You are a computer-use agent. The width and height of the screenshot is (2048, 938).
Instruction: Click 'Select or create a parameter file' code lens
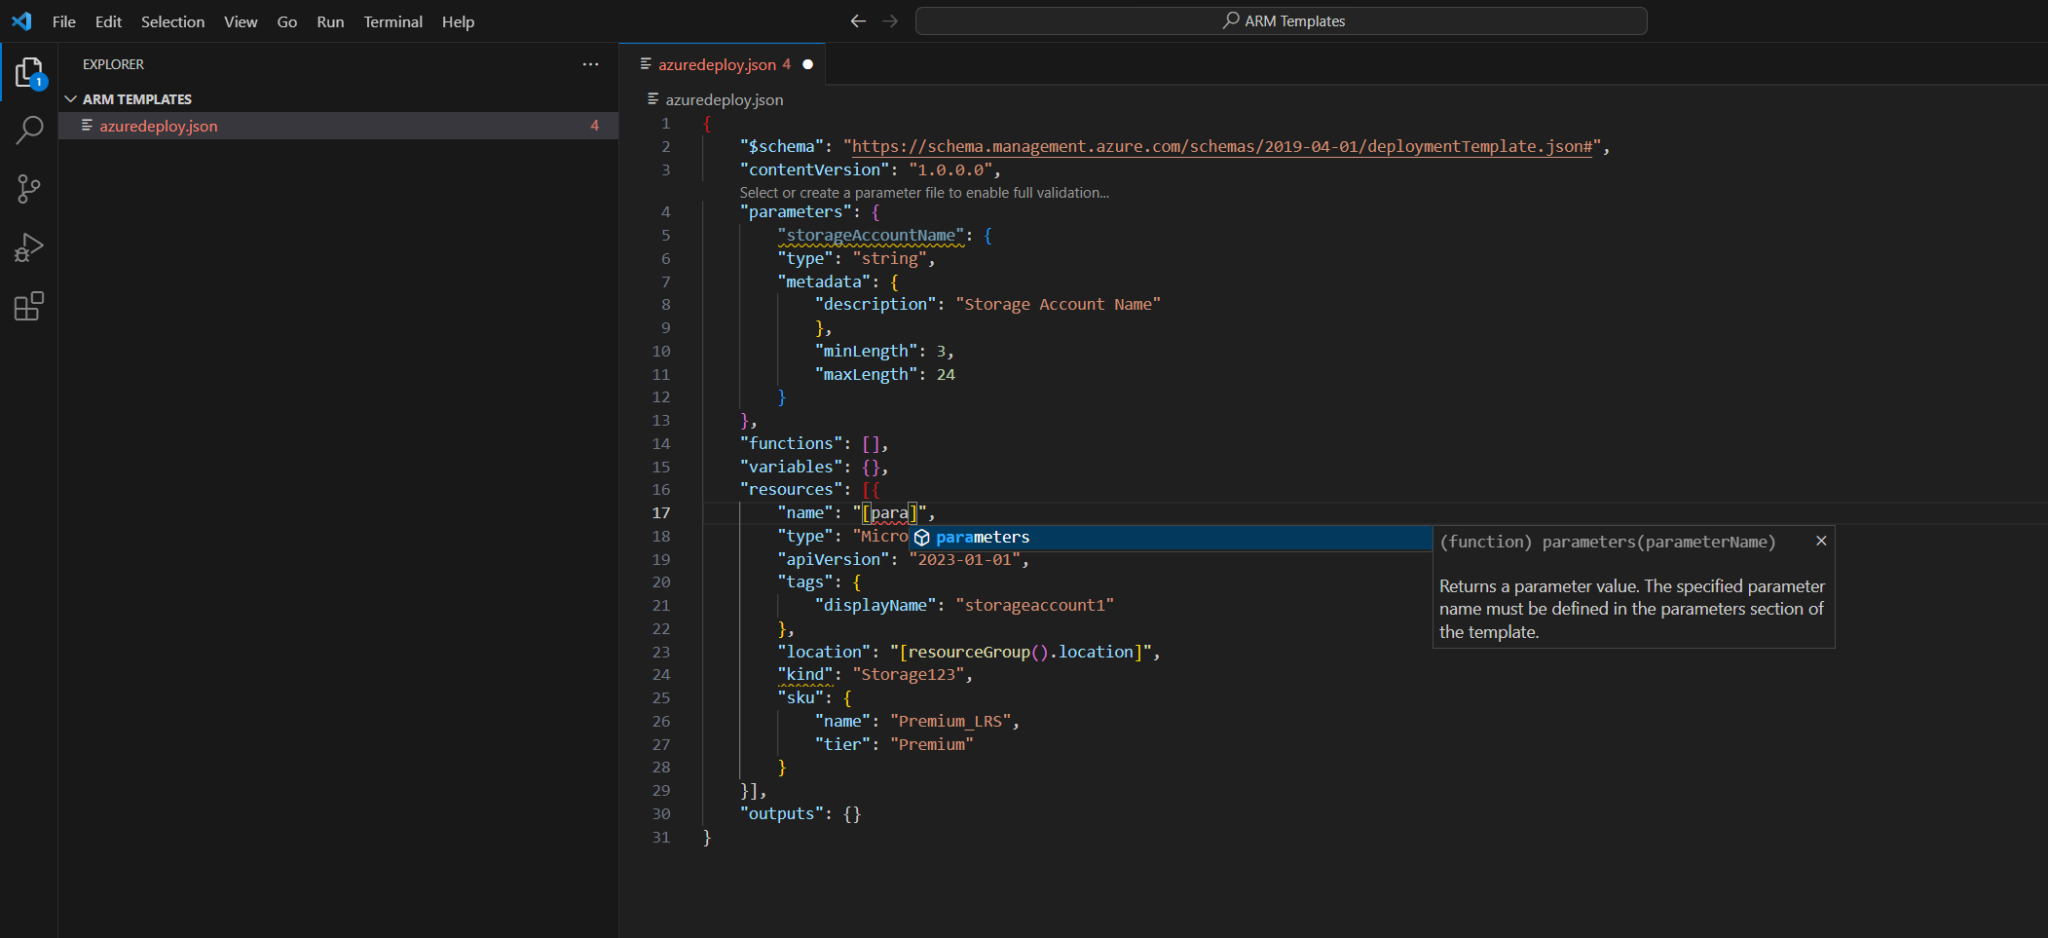[x=923, y=193]
